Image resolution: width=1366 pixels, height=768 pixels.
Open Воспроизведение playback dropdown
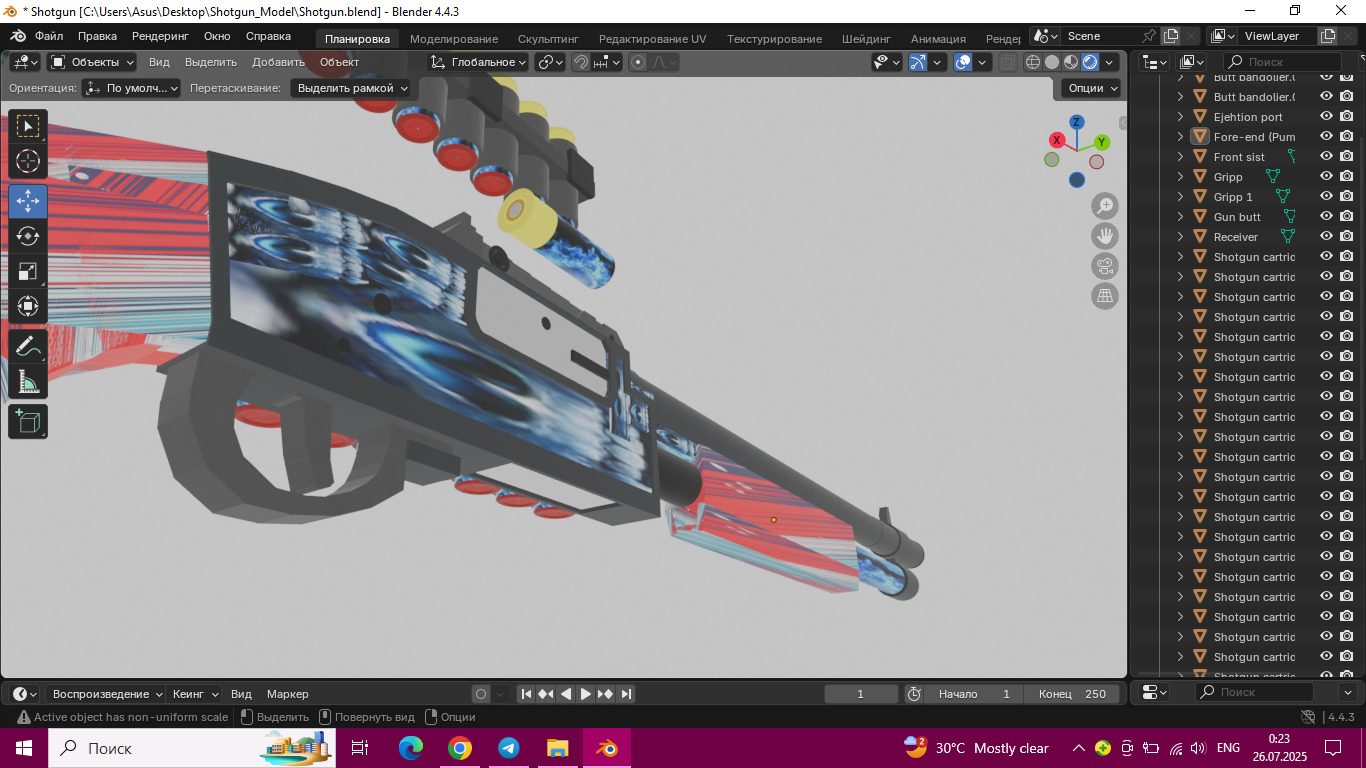tap(107, 694)
